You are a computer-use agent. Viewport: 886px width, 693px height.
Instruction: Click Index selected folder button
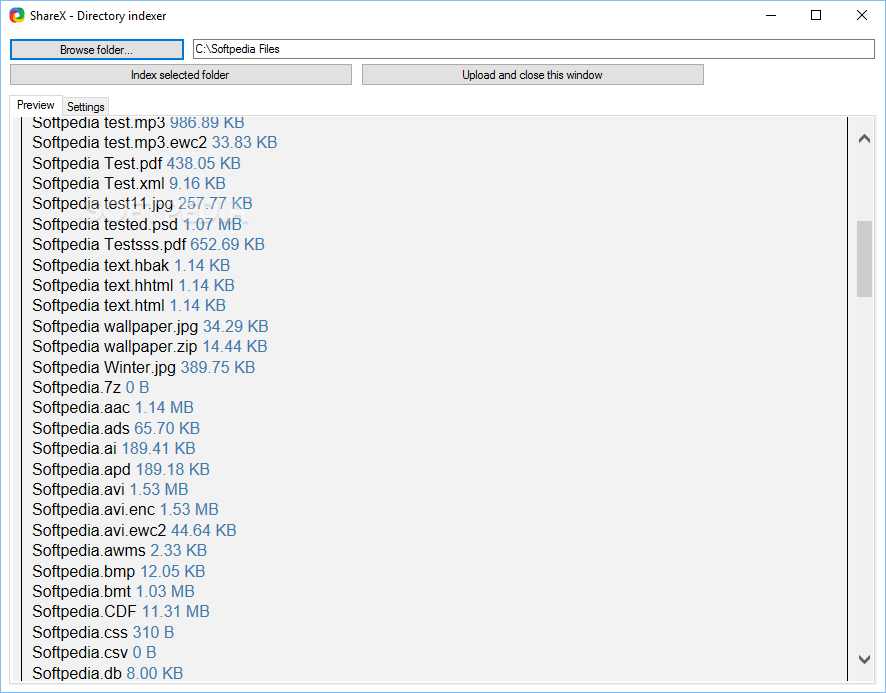point(181,75)
